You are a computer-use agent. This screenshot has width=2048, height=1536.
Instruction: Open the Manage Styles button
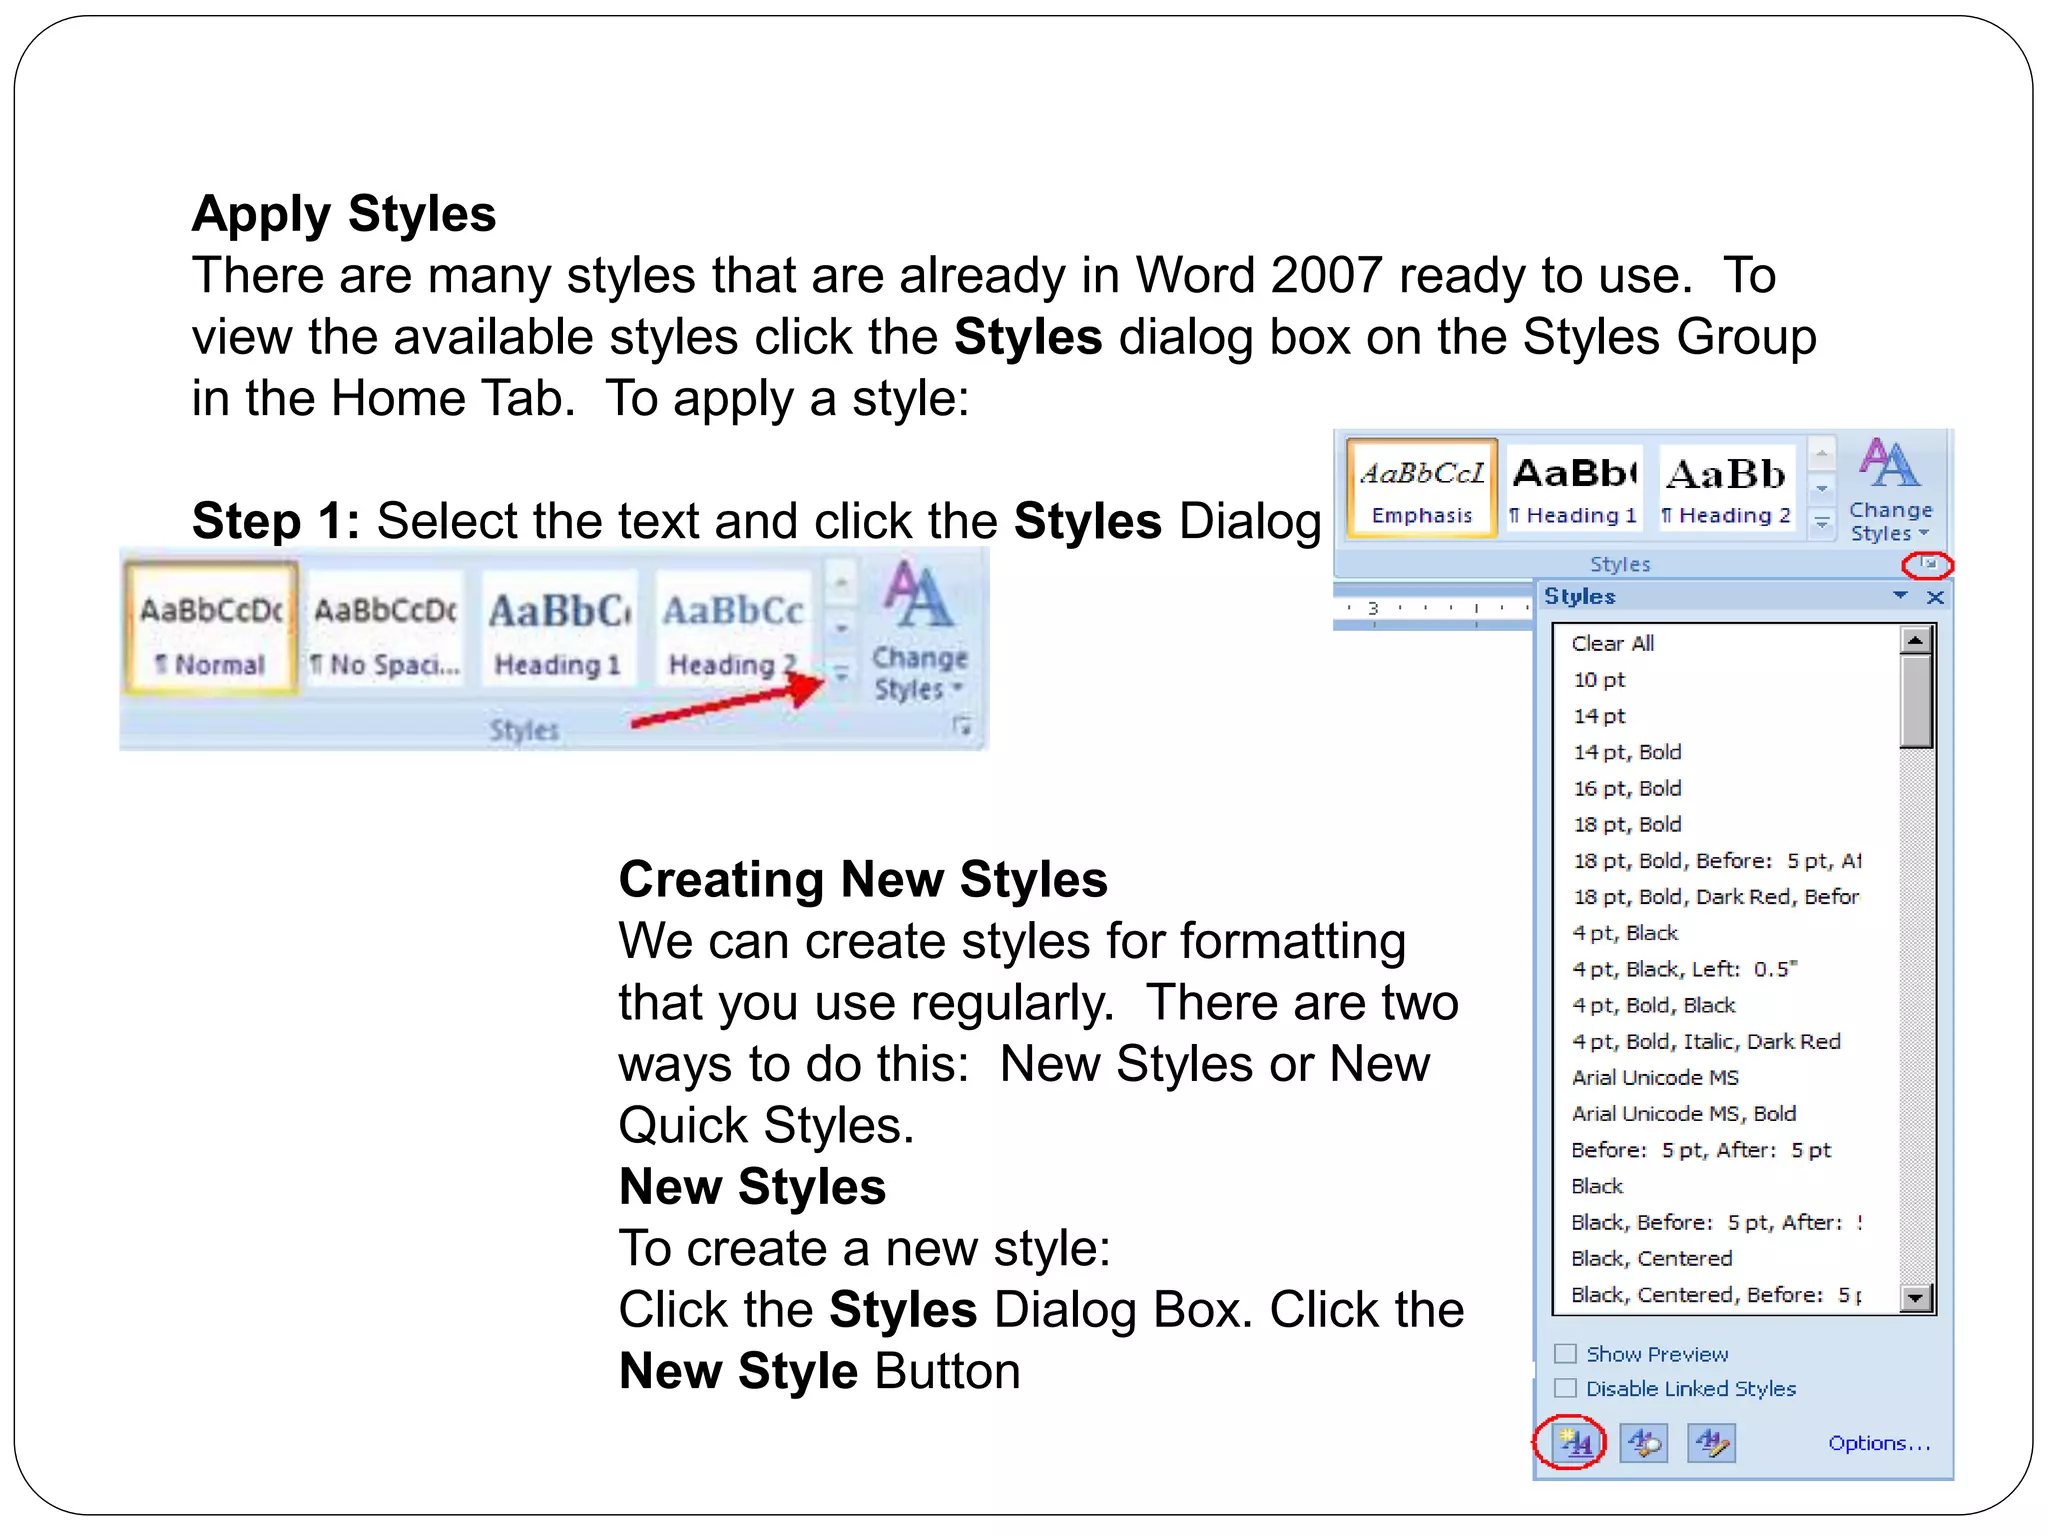1711,1443
